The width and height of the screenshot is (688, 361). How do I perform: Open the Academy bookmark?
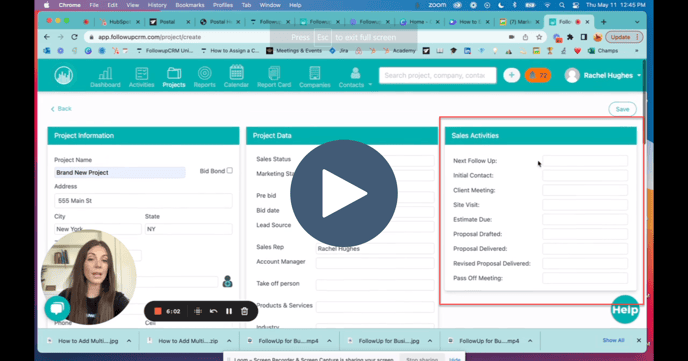coord(399,51)
